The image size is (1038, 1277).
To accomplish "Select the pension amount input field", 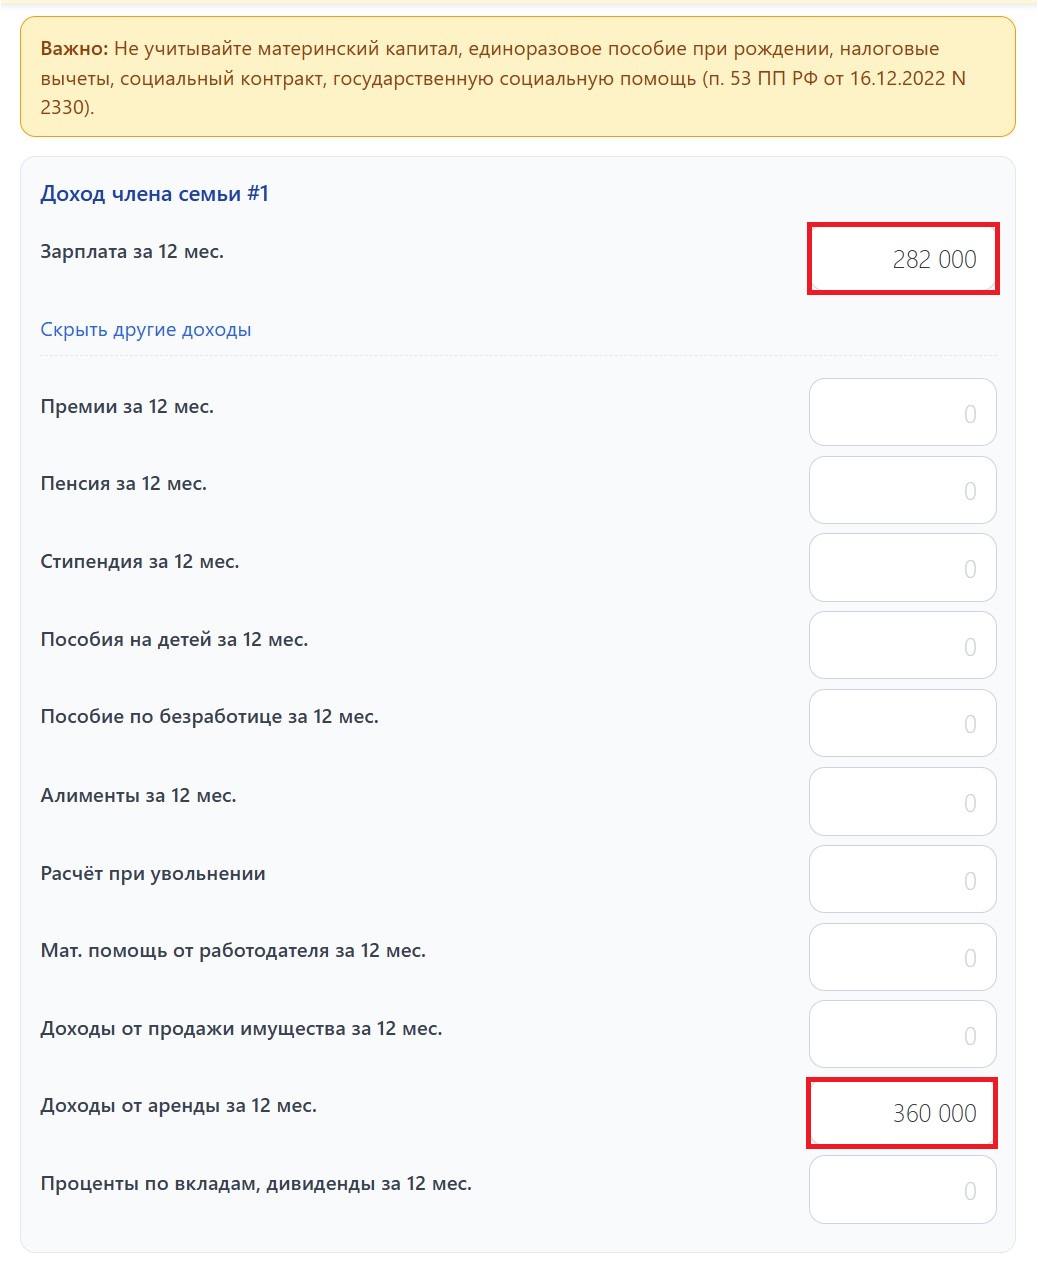I will click(x=902, y=491).
